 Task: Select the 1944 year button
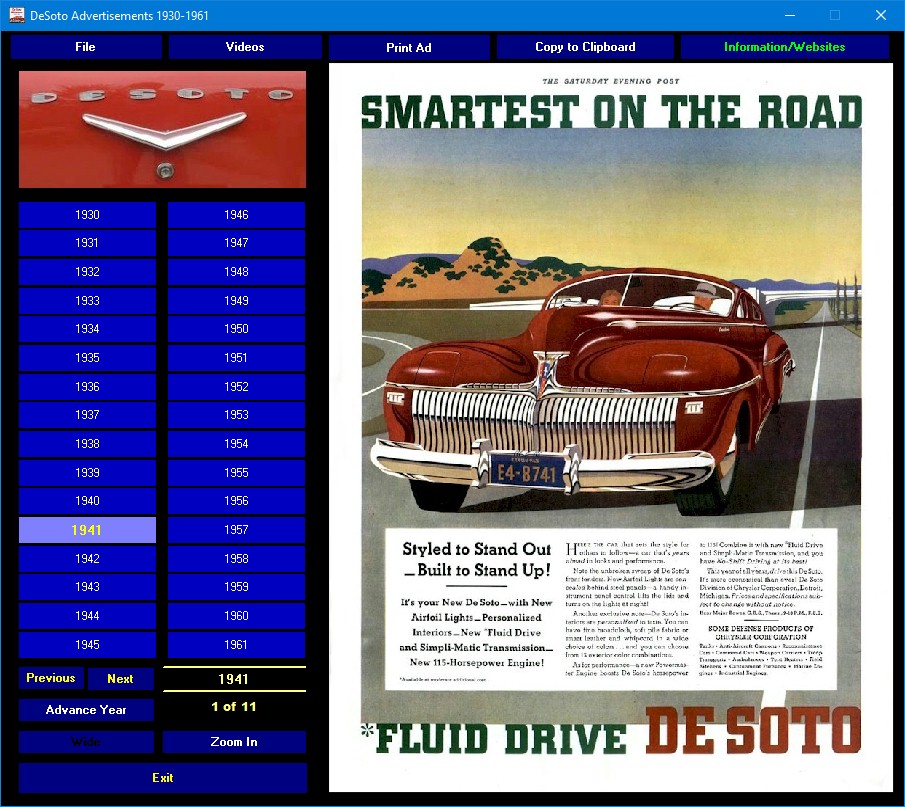point(87,616)
